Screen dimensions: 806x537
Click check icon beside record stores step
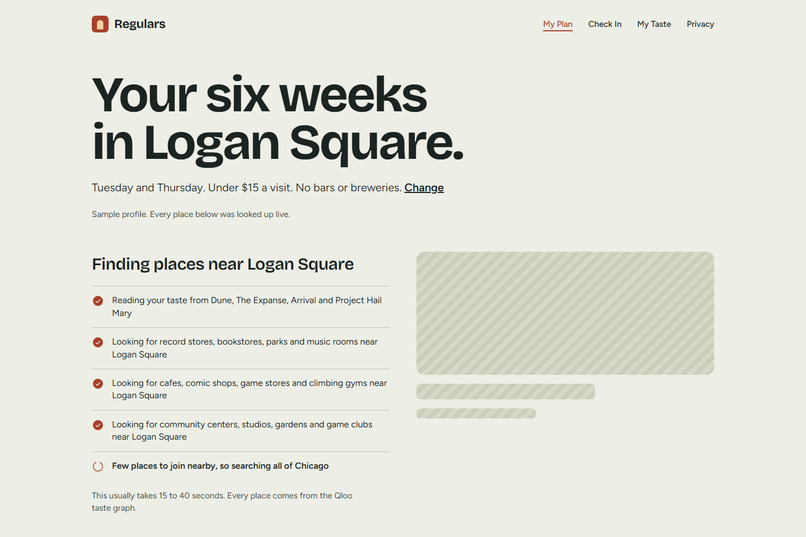pos(98,342)
